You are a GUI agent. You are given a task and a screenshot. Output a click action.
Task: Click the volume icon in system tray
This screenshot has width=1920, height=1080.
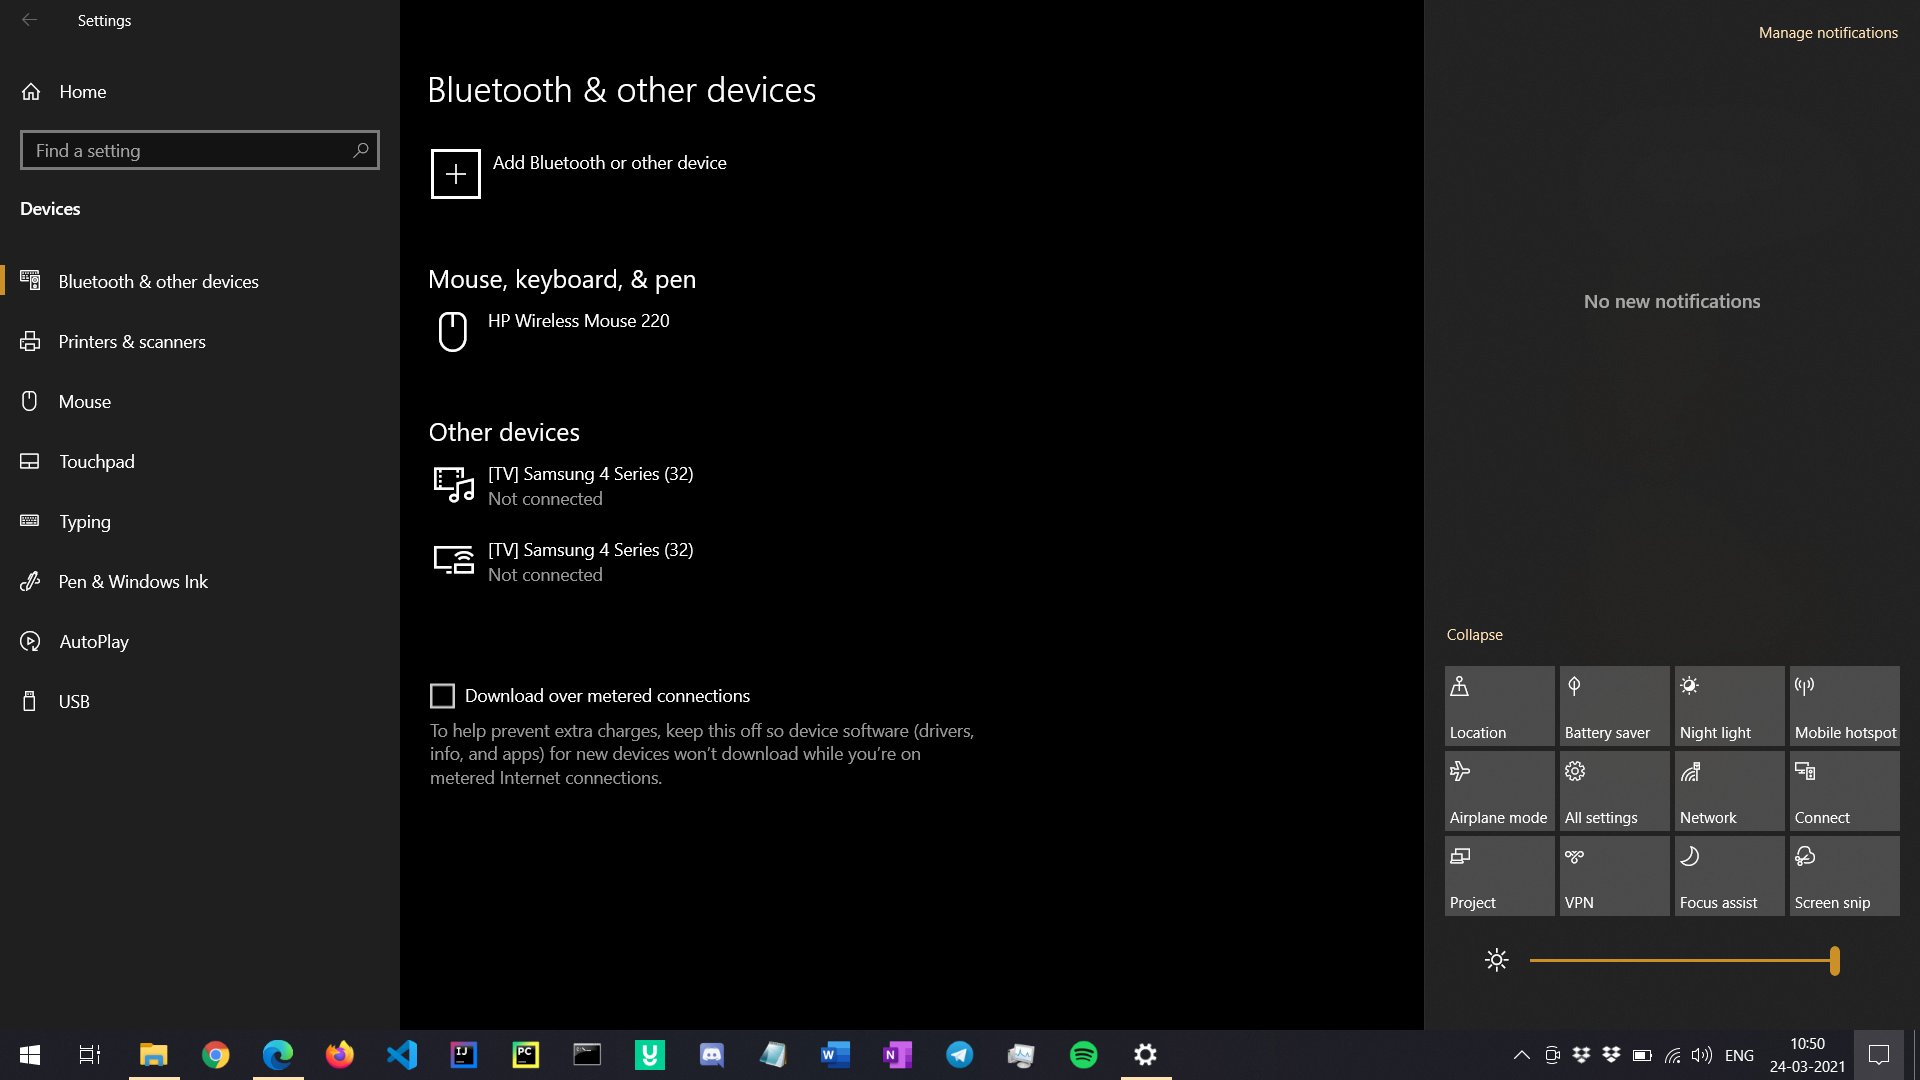[x=1701, y=1055]
